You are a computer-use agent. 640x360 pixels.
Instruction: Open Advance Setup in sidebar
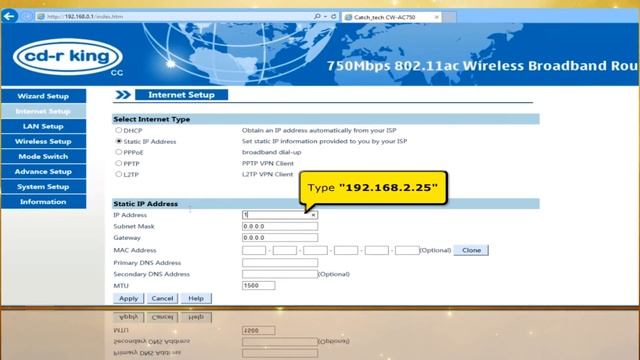pyautogui.click(x=43, y=172)
